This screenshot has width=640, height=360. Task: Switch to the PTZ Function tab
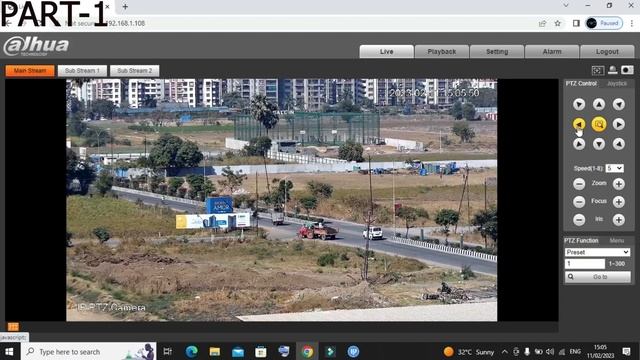click(x=581, y=240)
